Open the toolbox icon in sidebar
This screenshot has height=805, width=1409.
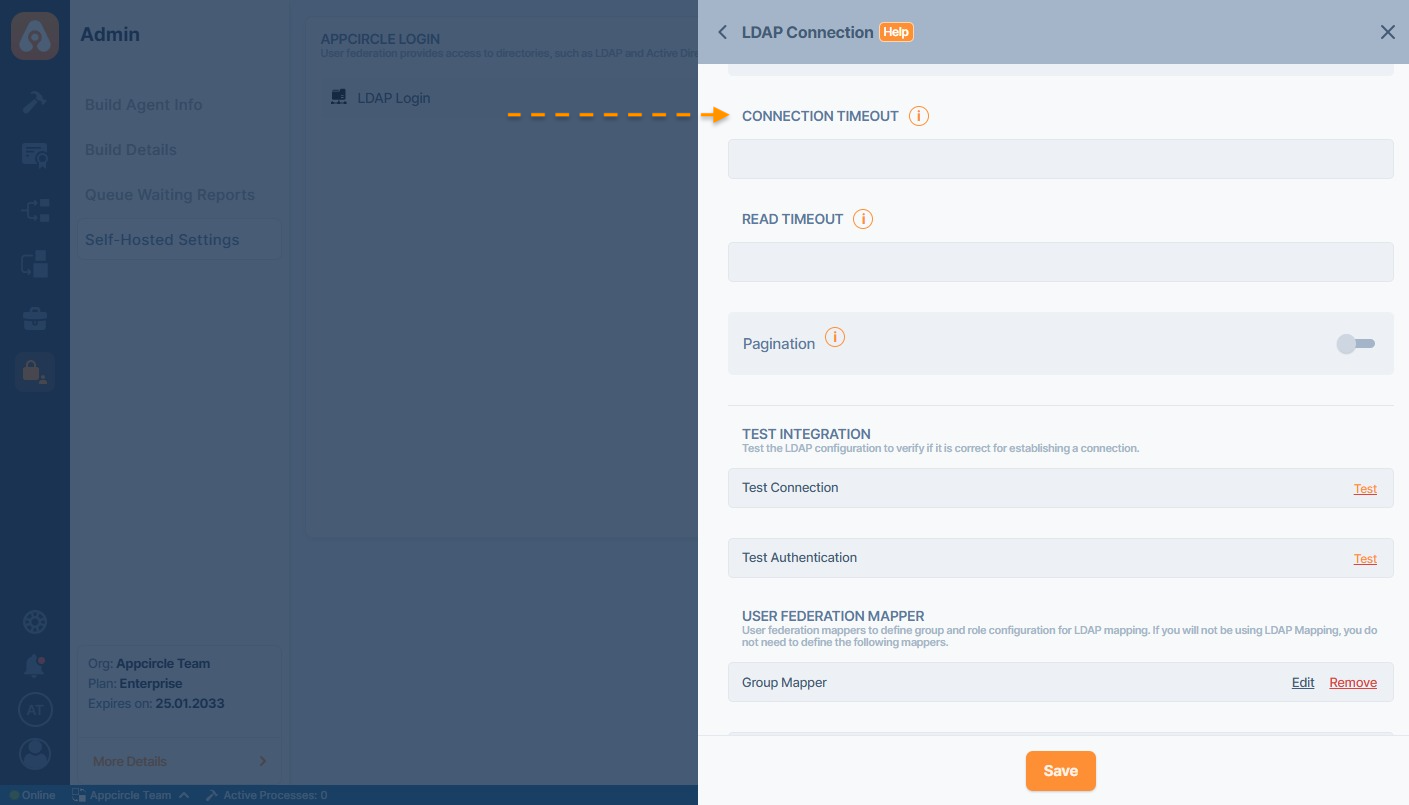pyautogui.click(x=35, y=319)
